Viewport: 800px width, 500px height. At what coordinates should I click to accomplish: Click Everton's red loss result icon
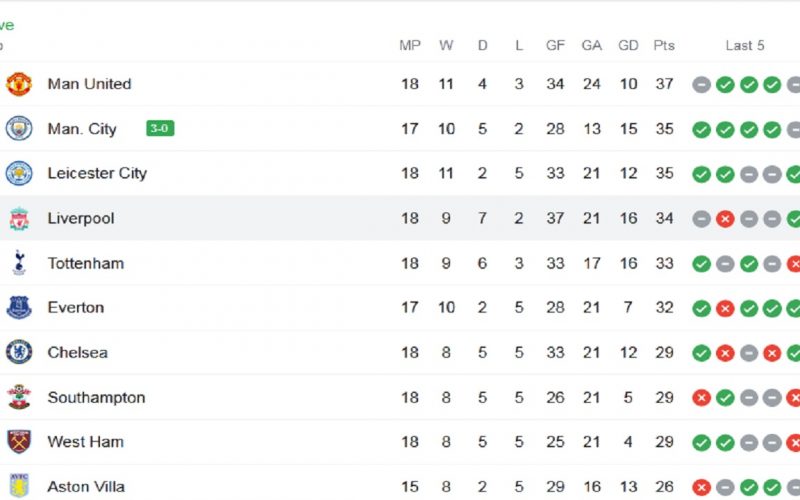(x=725, y=308)
